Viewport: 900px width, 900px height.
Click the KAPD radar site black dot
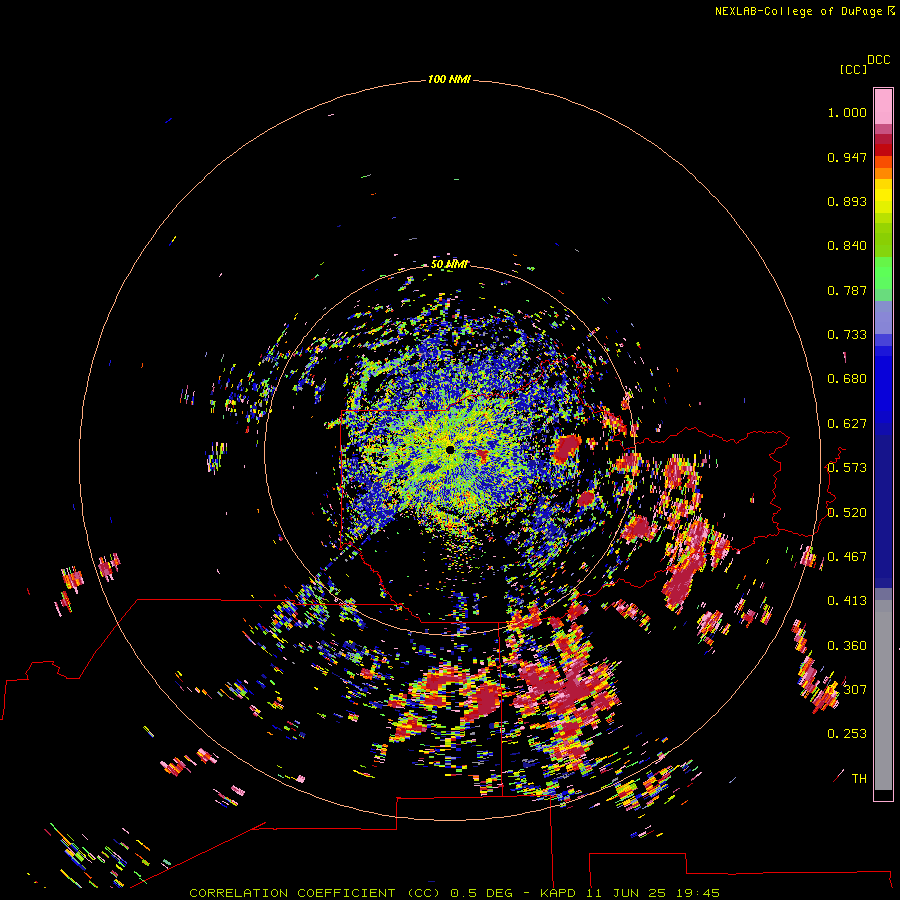[450, 449]
